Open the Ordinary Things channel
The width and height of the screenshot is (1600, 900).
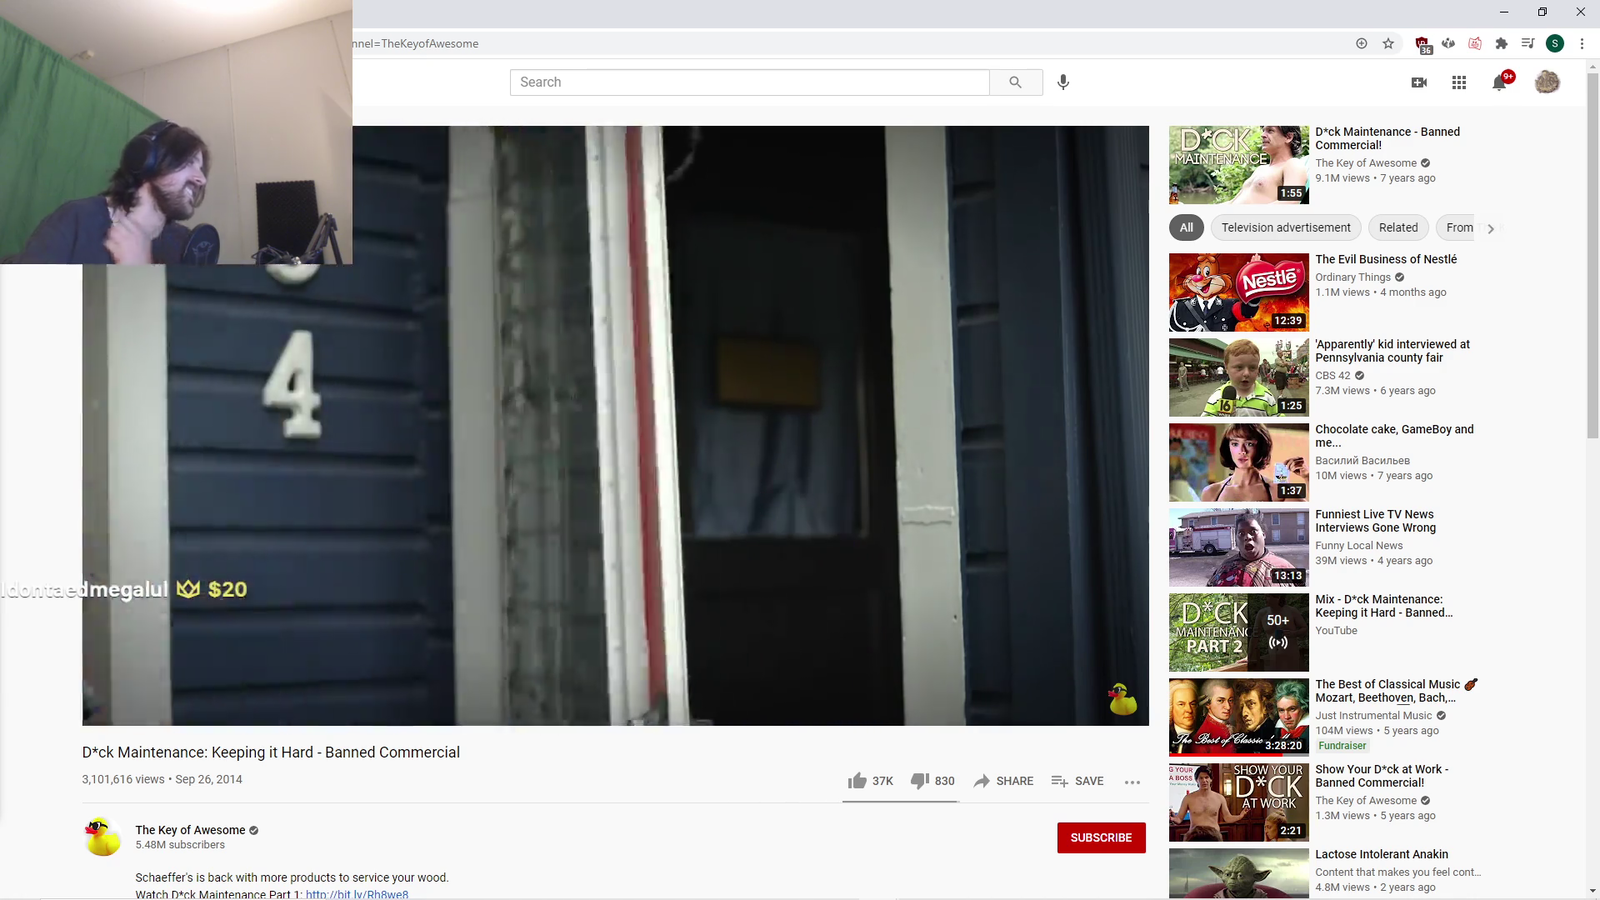click(1353, 277)
